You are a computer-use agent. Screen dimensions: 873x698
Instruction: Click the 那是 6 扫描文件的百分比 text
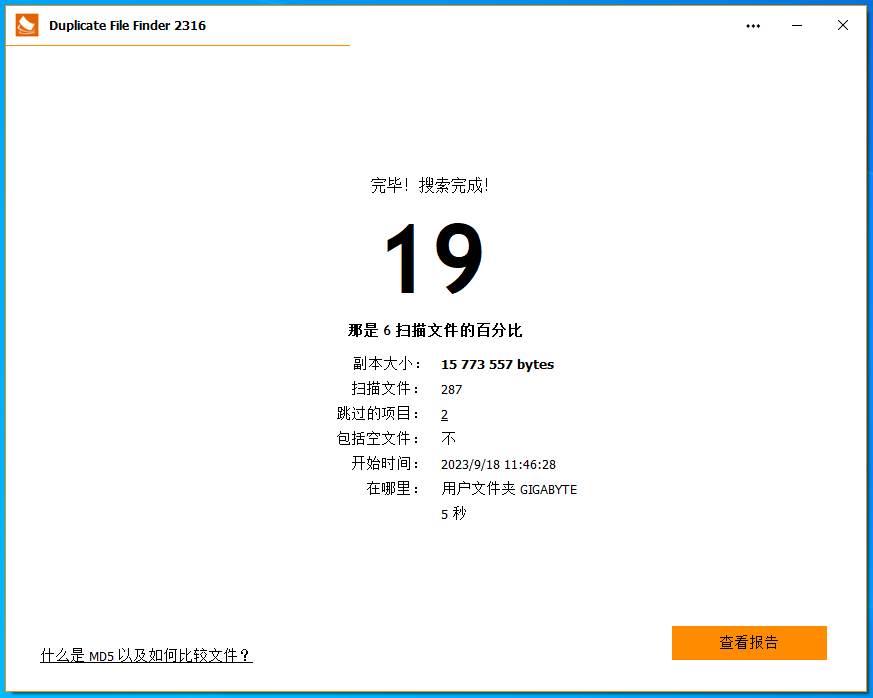coord(435,330)
